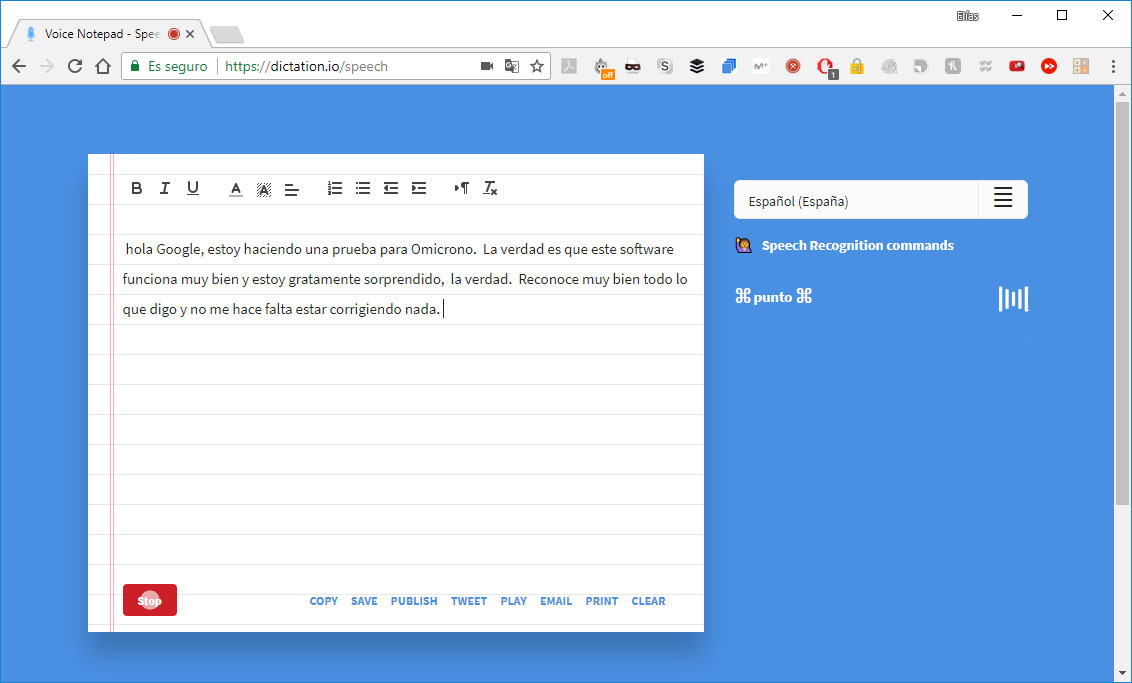The width and height of the screenshot is (1132, 683).
Task: Open the text highlight color tool
Action: [263, 188]
